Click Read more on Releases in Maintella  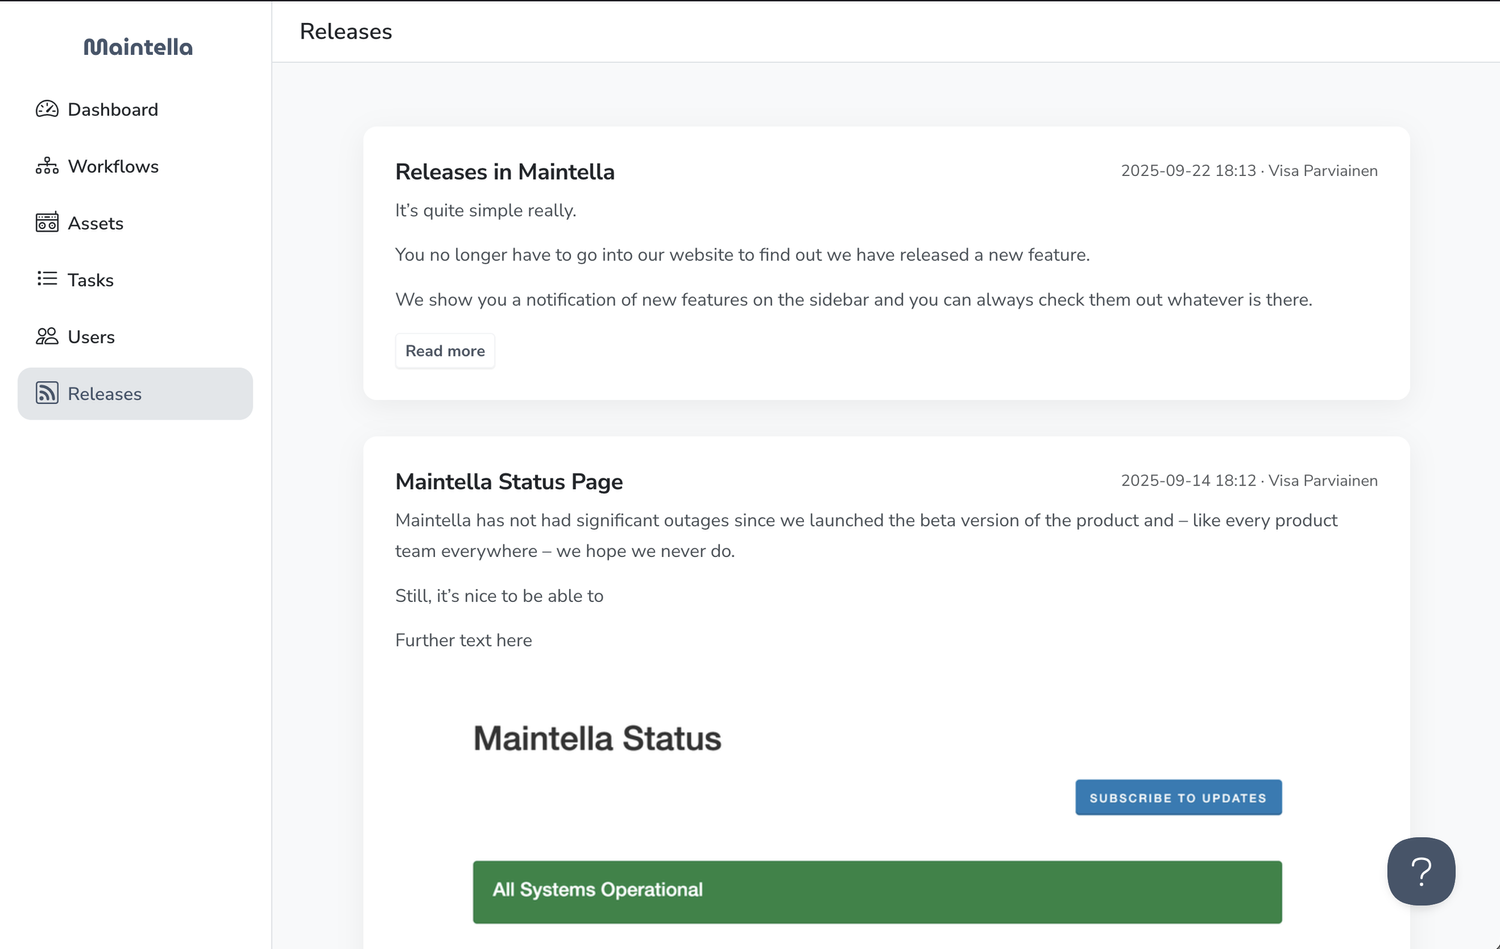click(445, 351)
